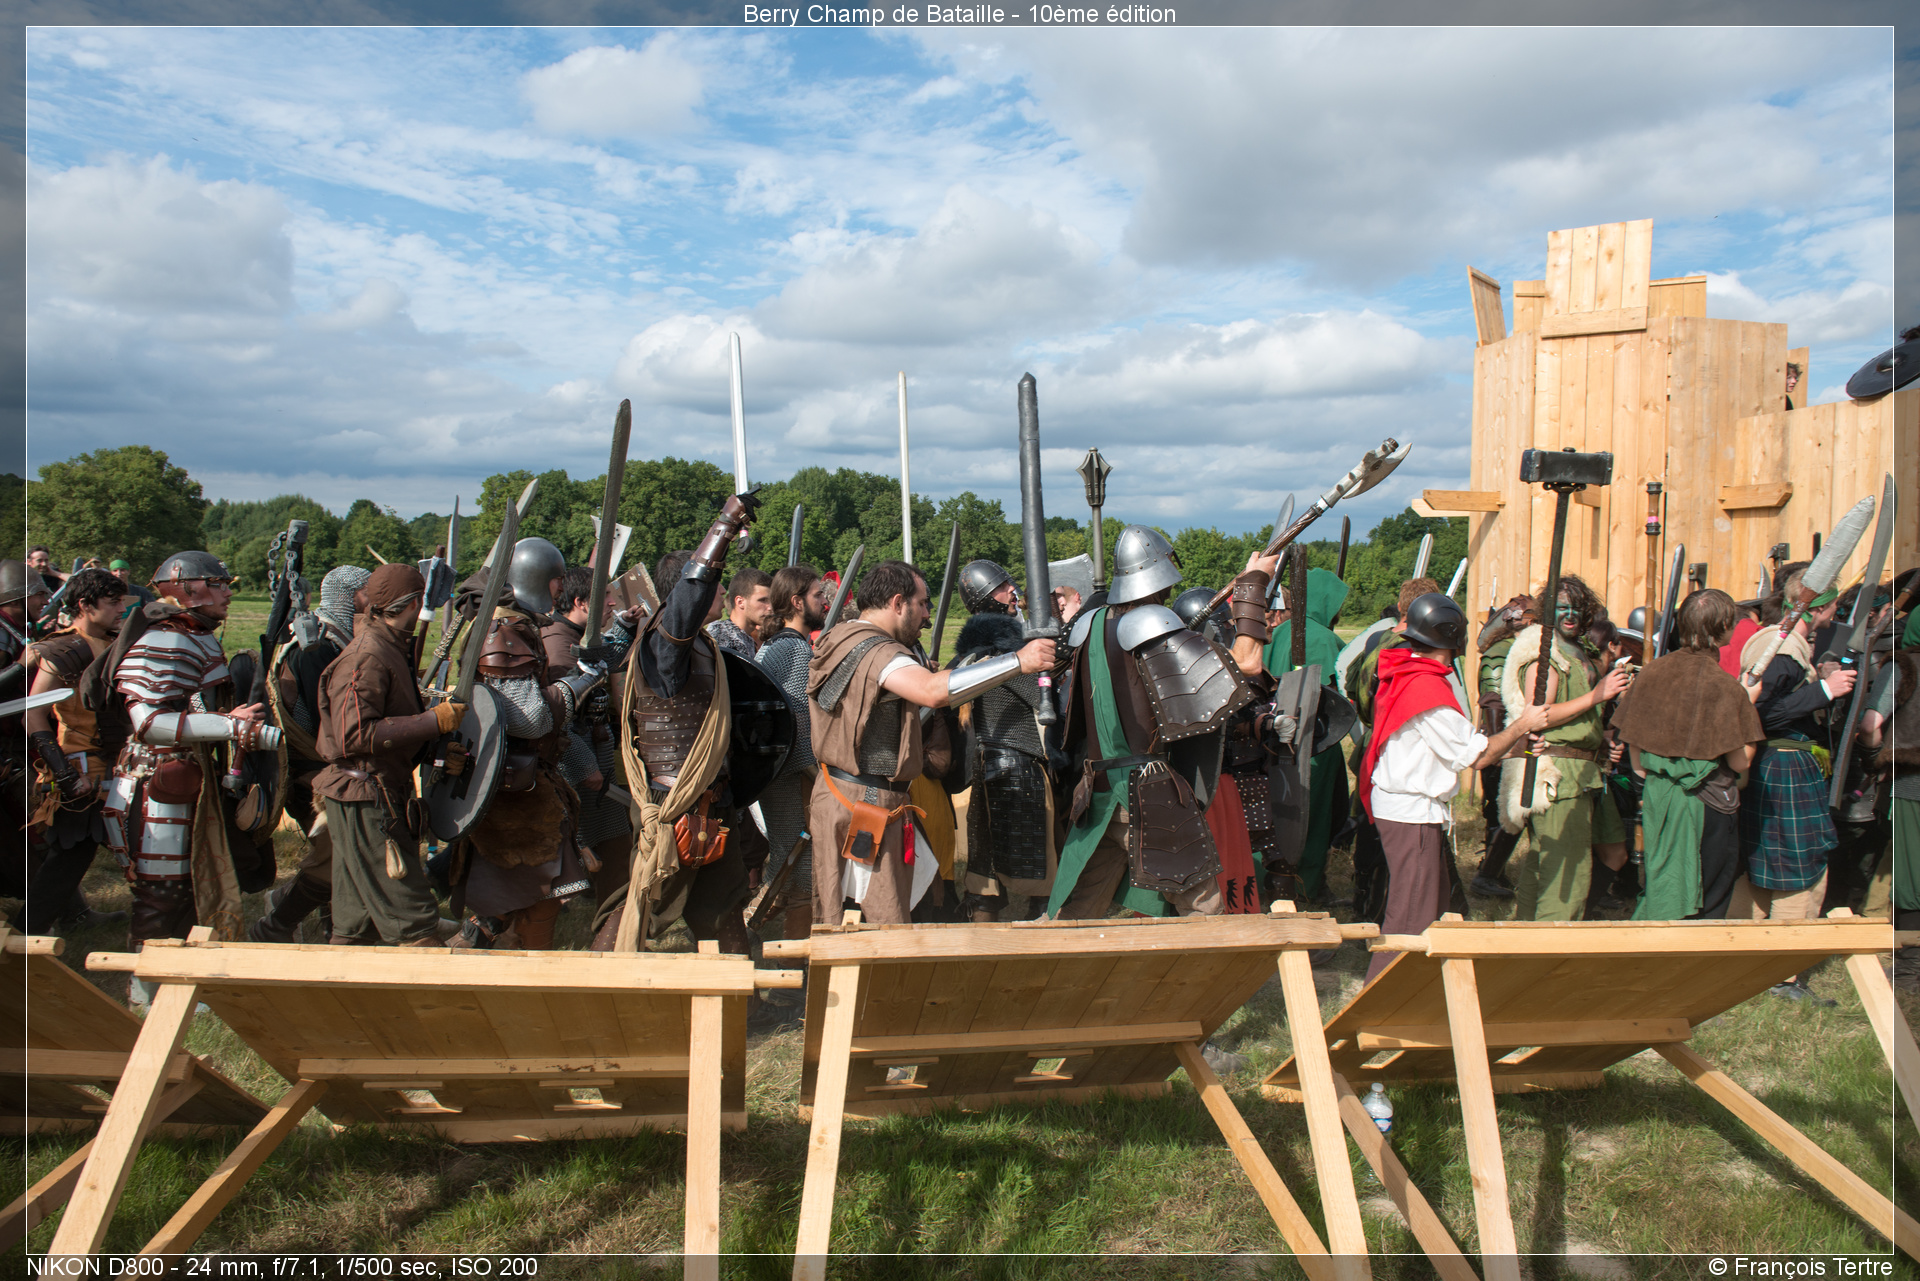Click the main battle photograph

[x=960, y=640]
